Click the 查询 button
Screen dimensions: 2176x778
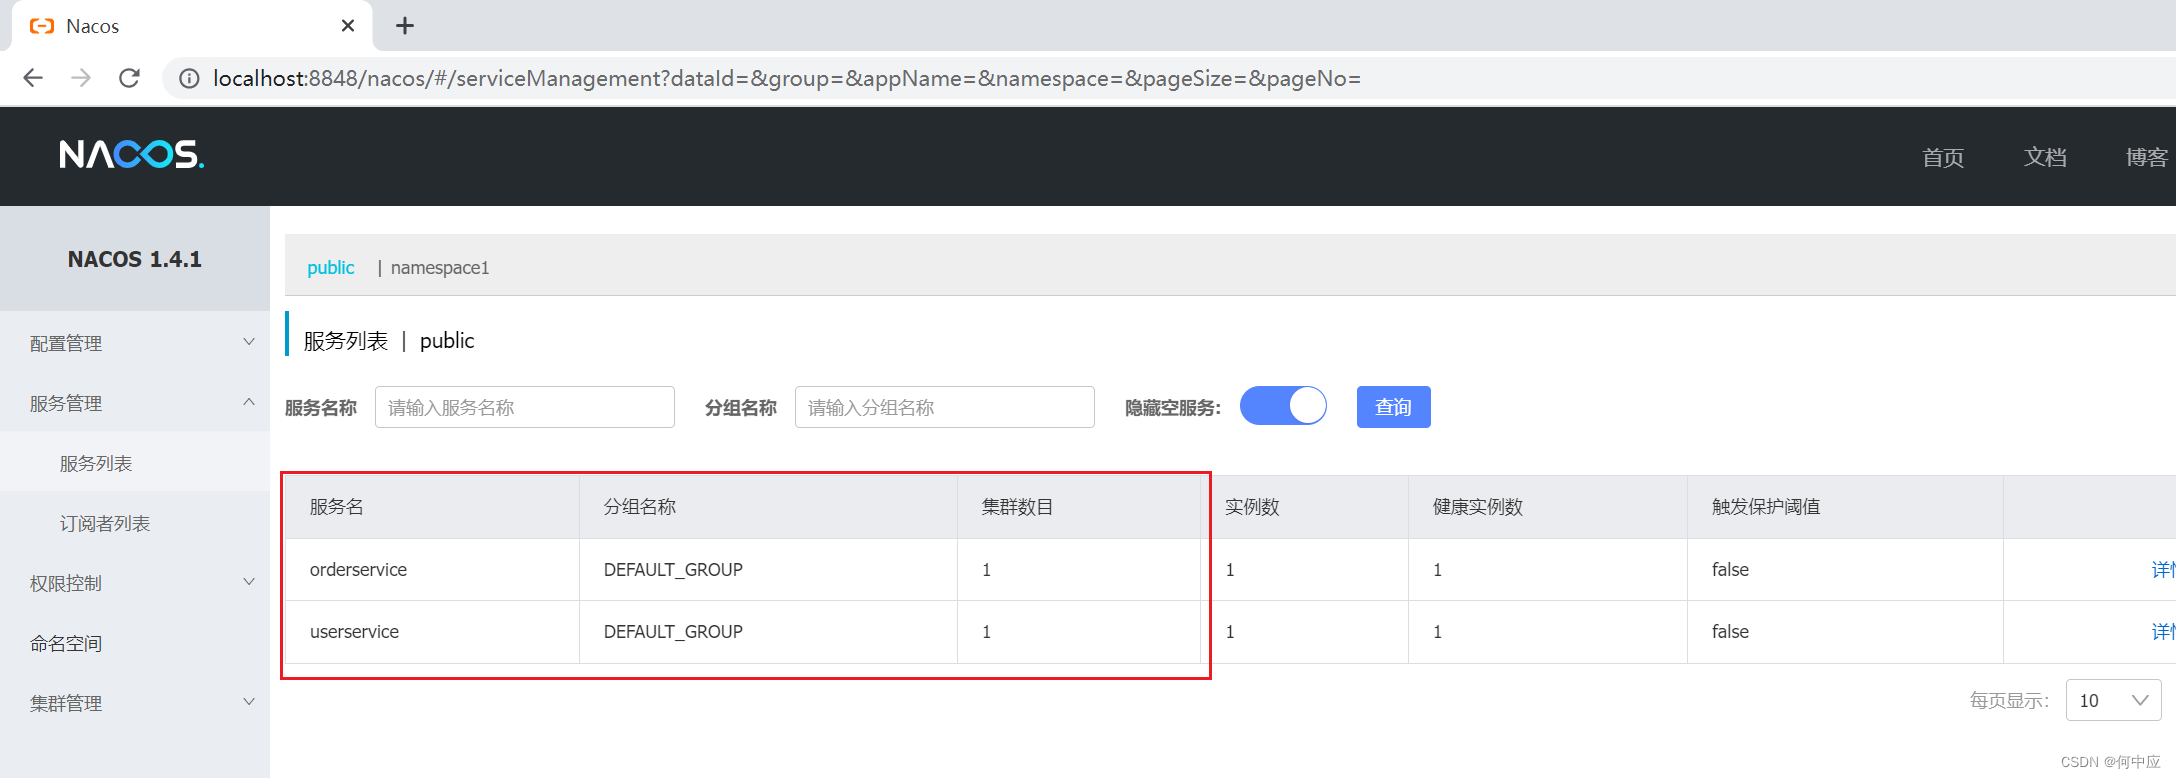click(x=1393, y=407)
